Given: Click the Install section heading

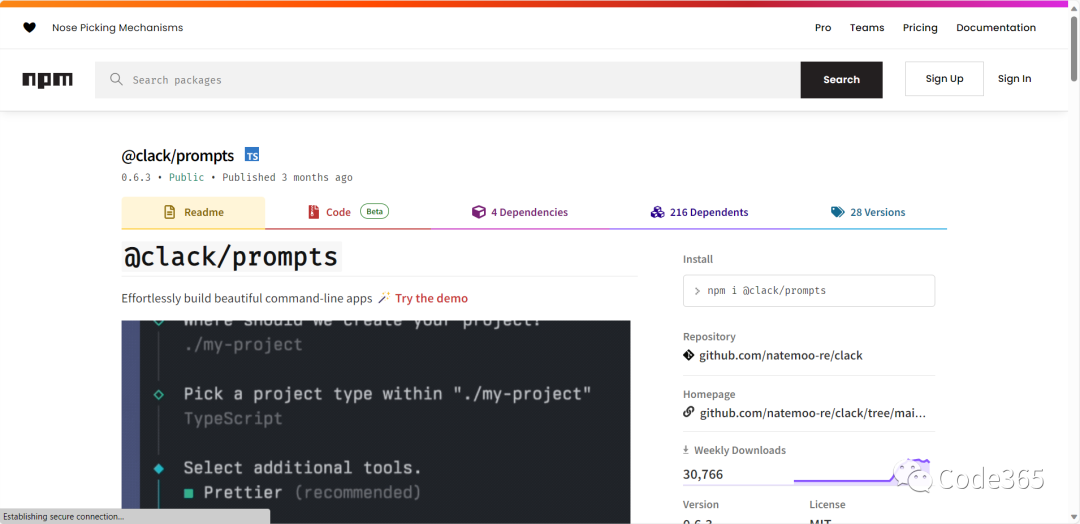Looking at the screenshot, I should (x=698, y=260).
